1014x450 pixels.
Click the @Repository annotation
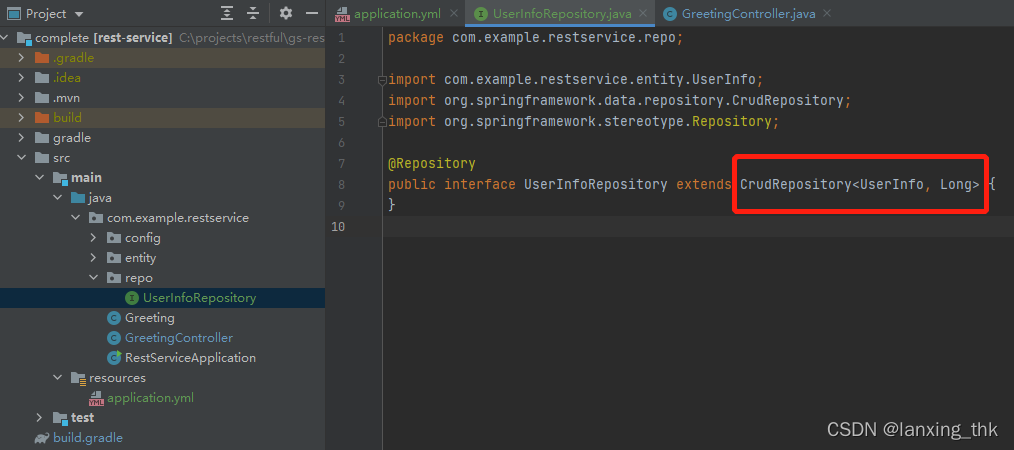point(432,163)
